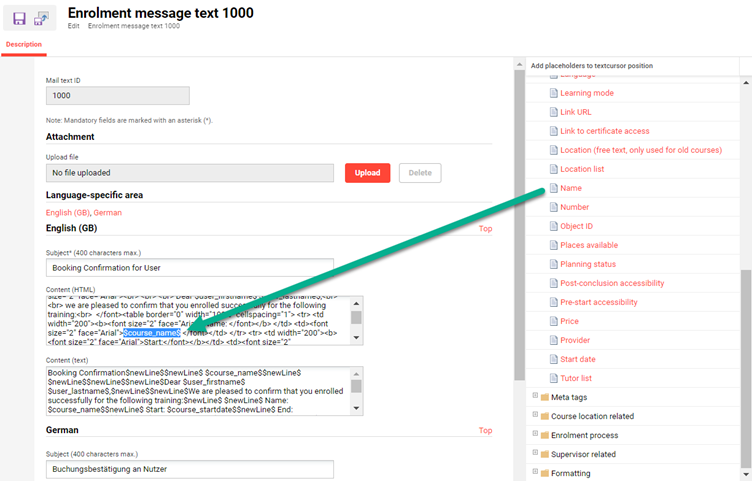The width and height of the screenshot is (752, 481).
Task: Click the English Subject input field
Action: click(x=189, y=268)
